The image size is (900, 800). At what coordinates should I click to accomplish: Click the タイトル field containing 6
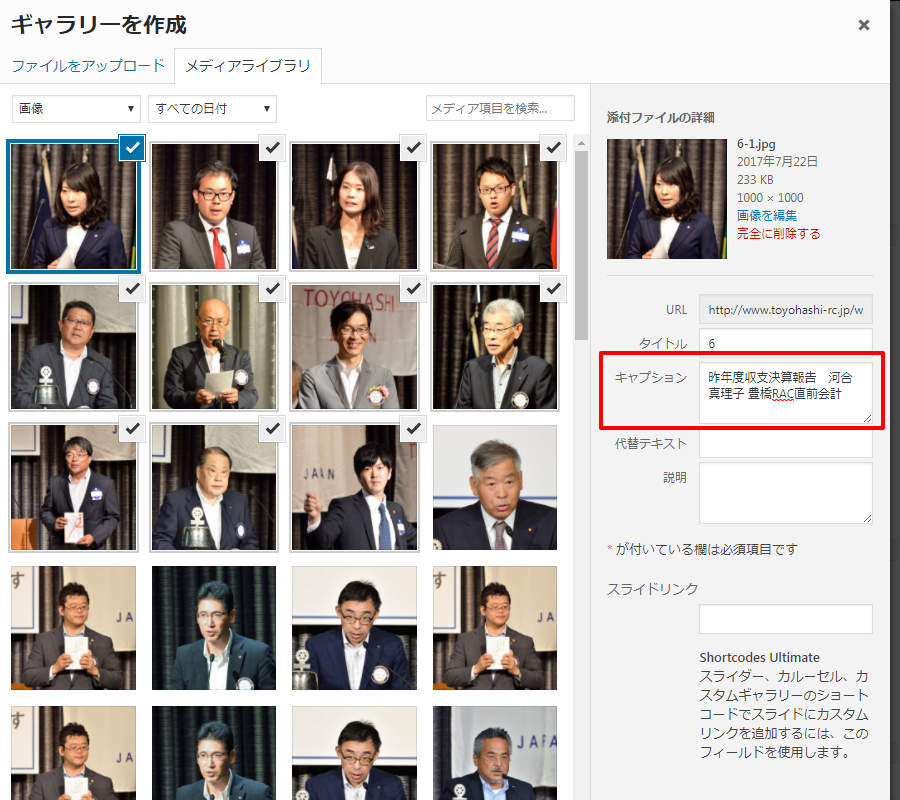tap(785, 343)
